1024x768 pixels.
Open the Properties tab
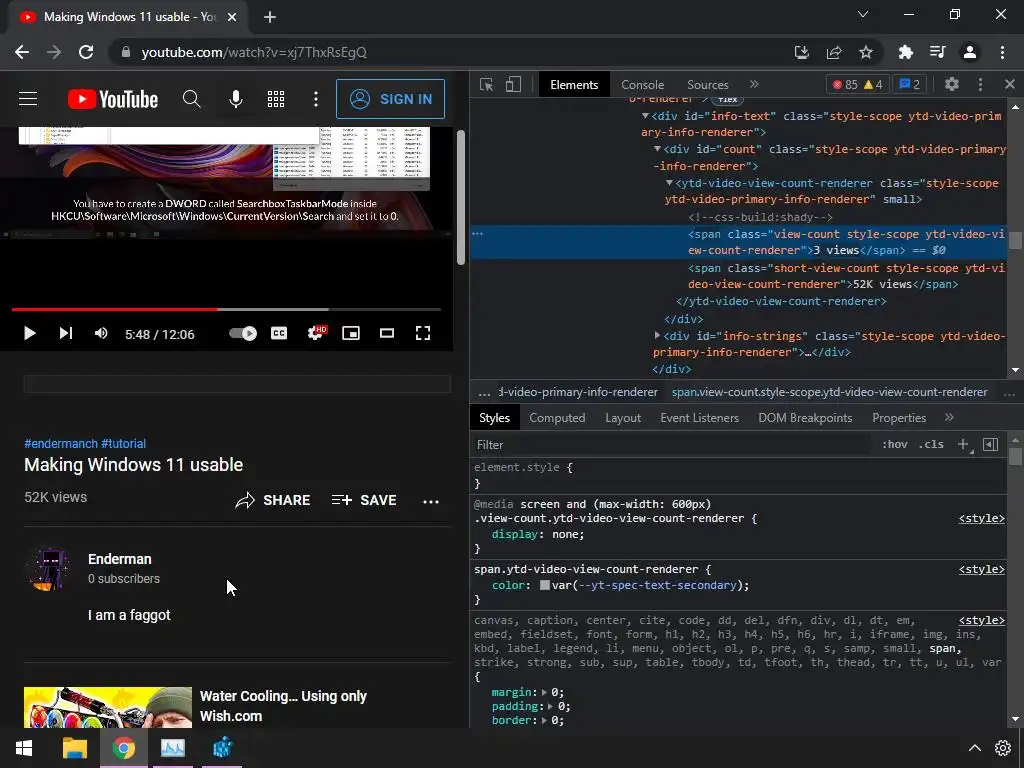[x=899, y=418]
